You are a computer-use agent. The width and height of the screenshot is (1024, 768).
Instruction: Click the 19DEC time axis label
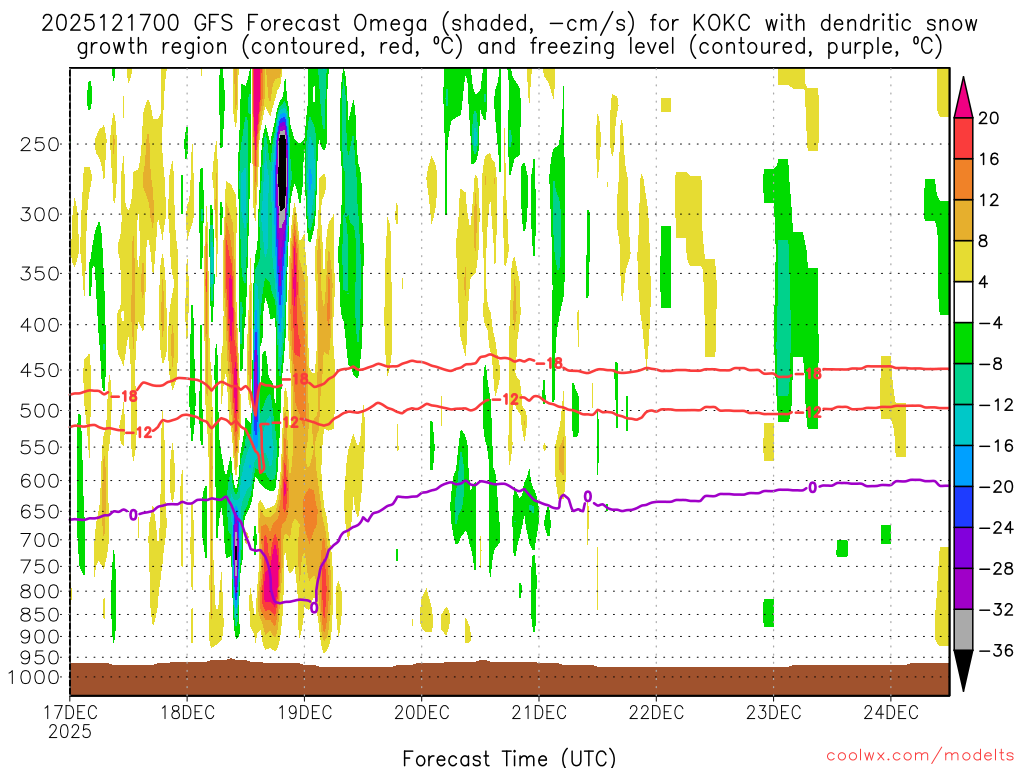click(x=304, y=712)
